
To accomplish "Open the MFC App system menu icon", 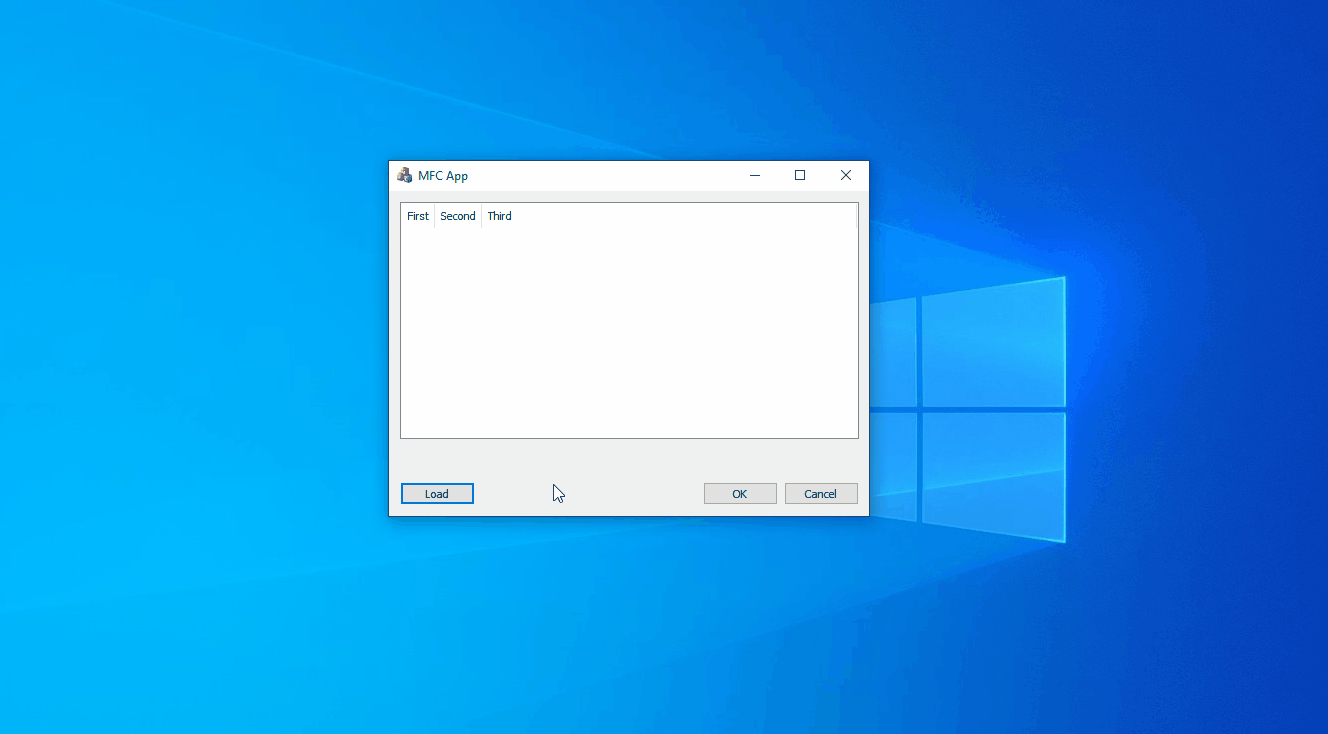I will (404, 175).
